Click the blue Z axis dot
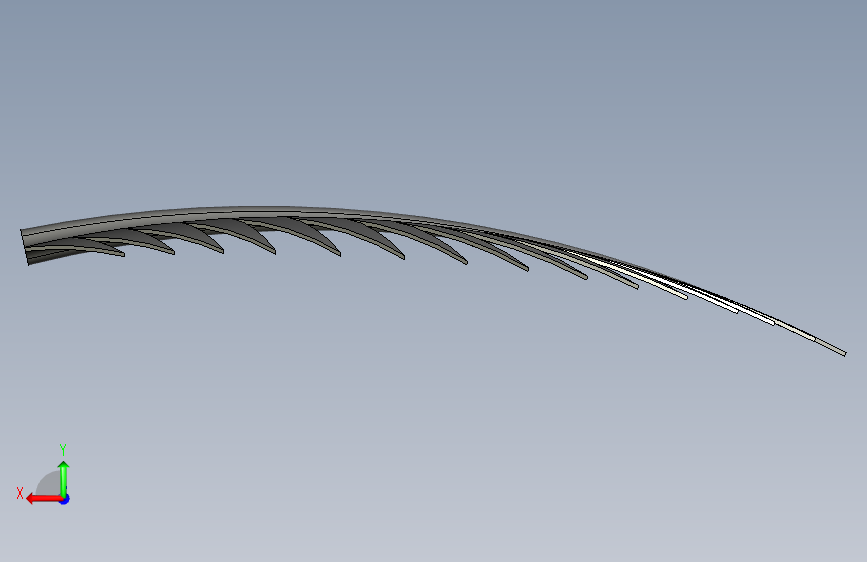 (x=65, y=499)
